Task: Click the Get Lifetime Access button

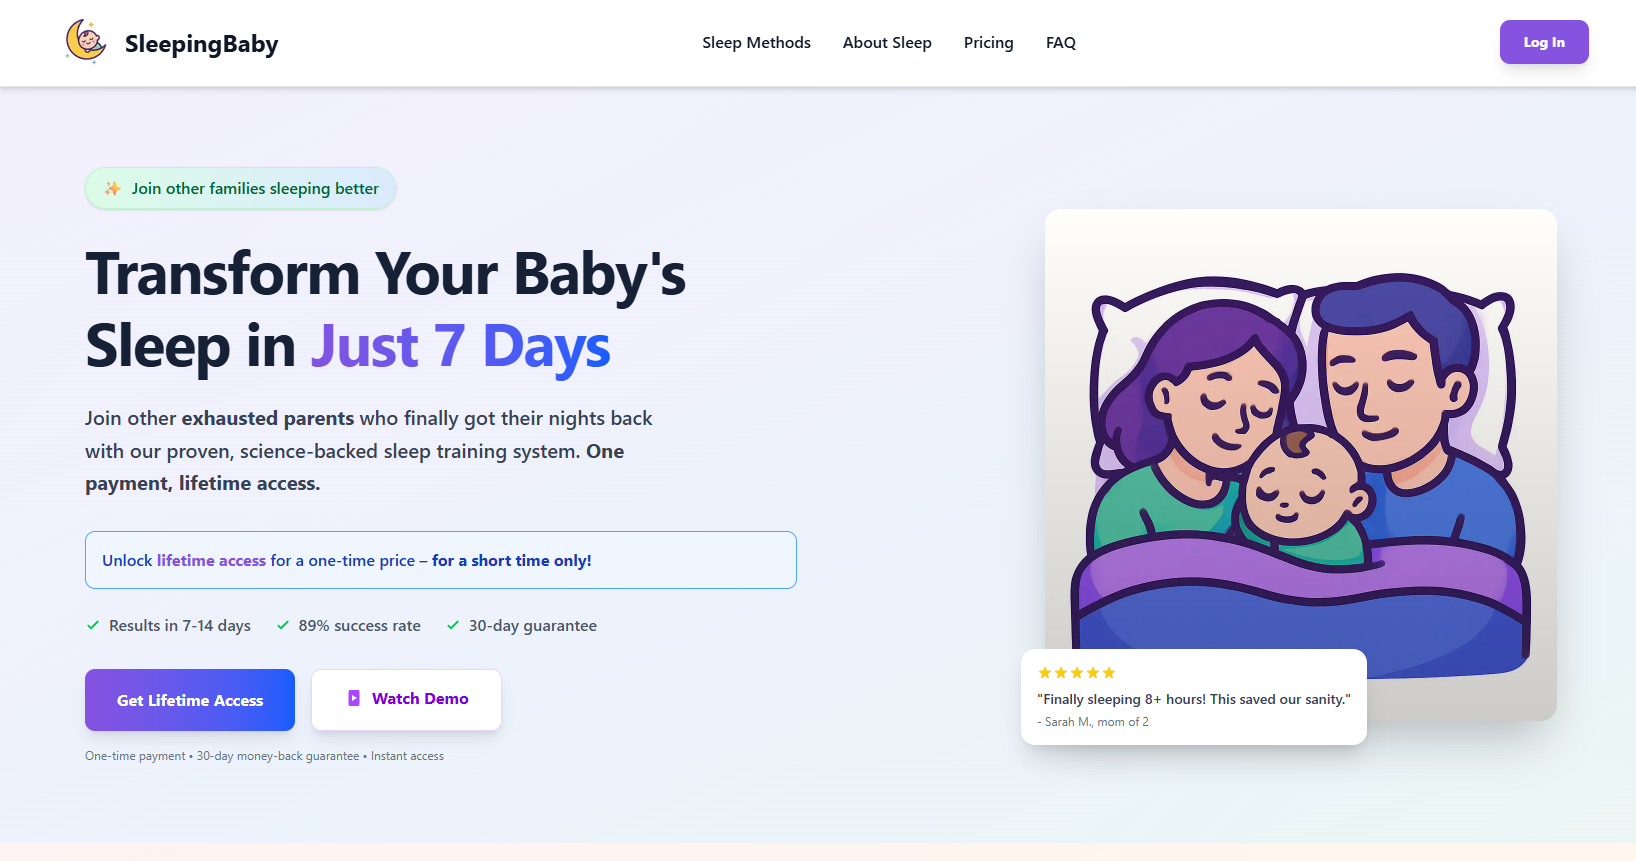Action: tap(189, 700)
